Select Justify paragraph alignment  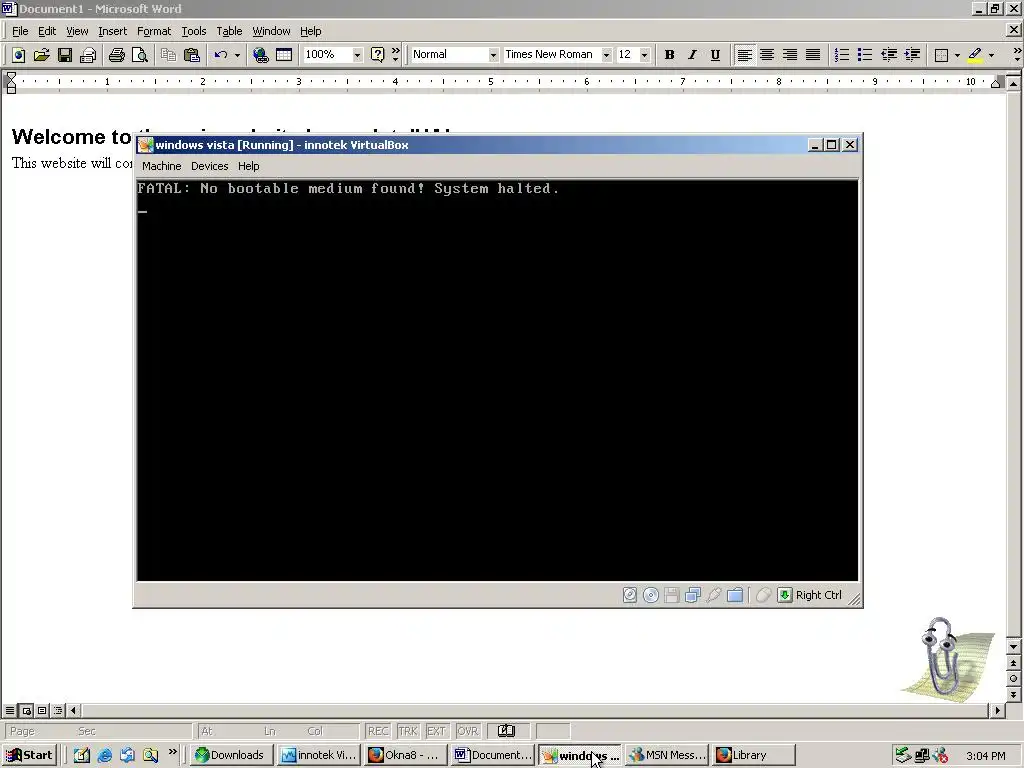(812, 55)
